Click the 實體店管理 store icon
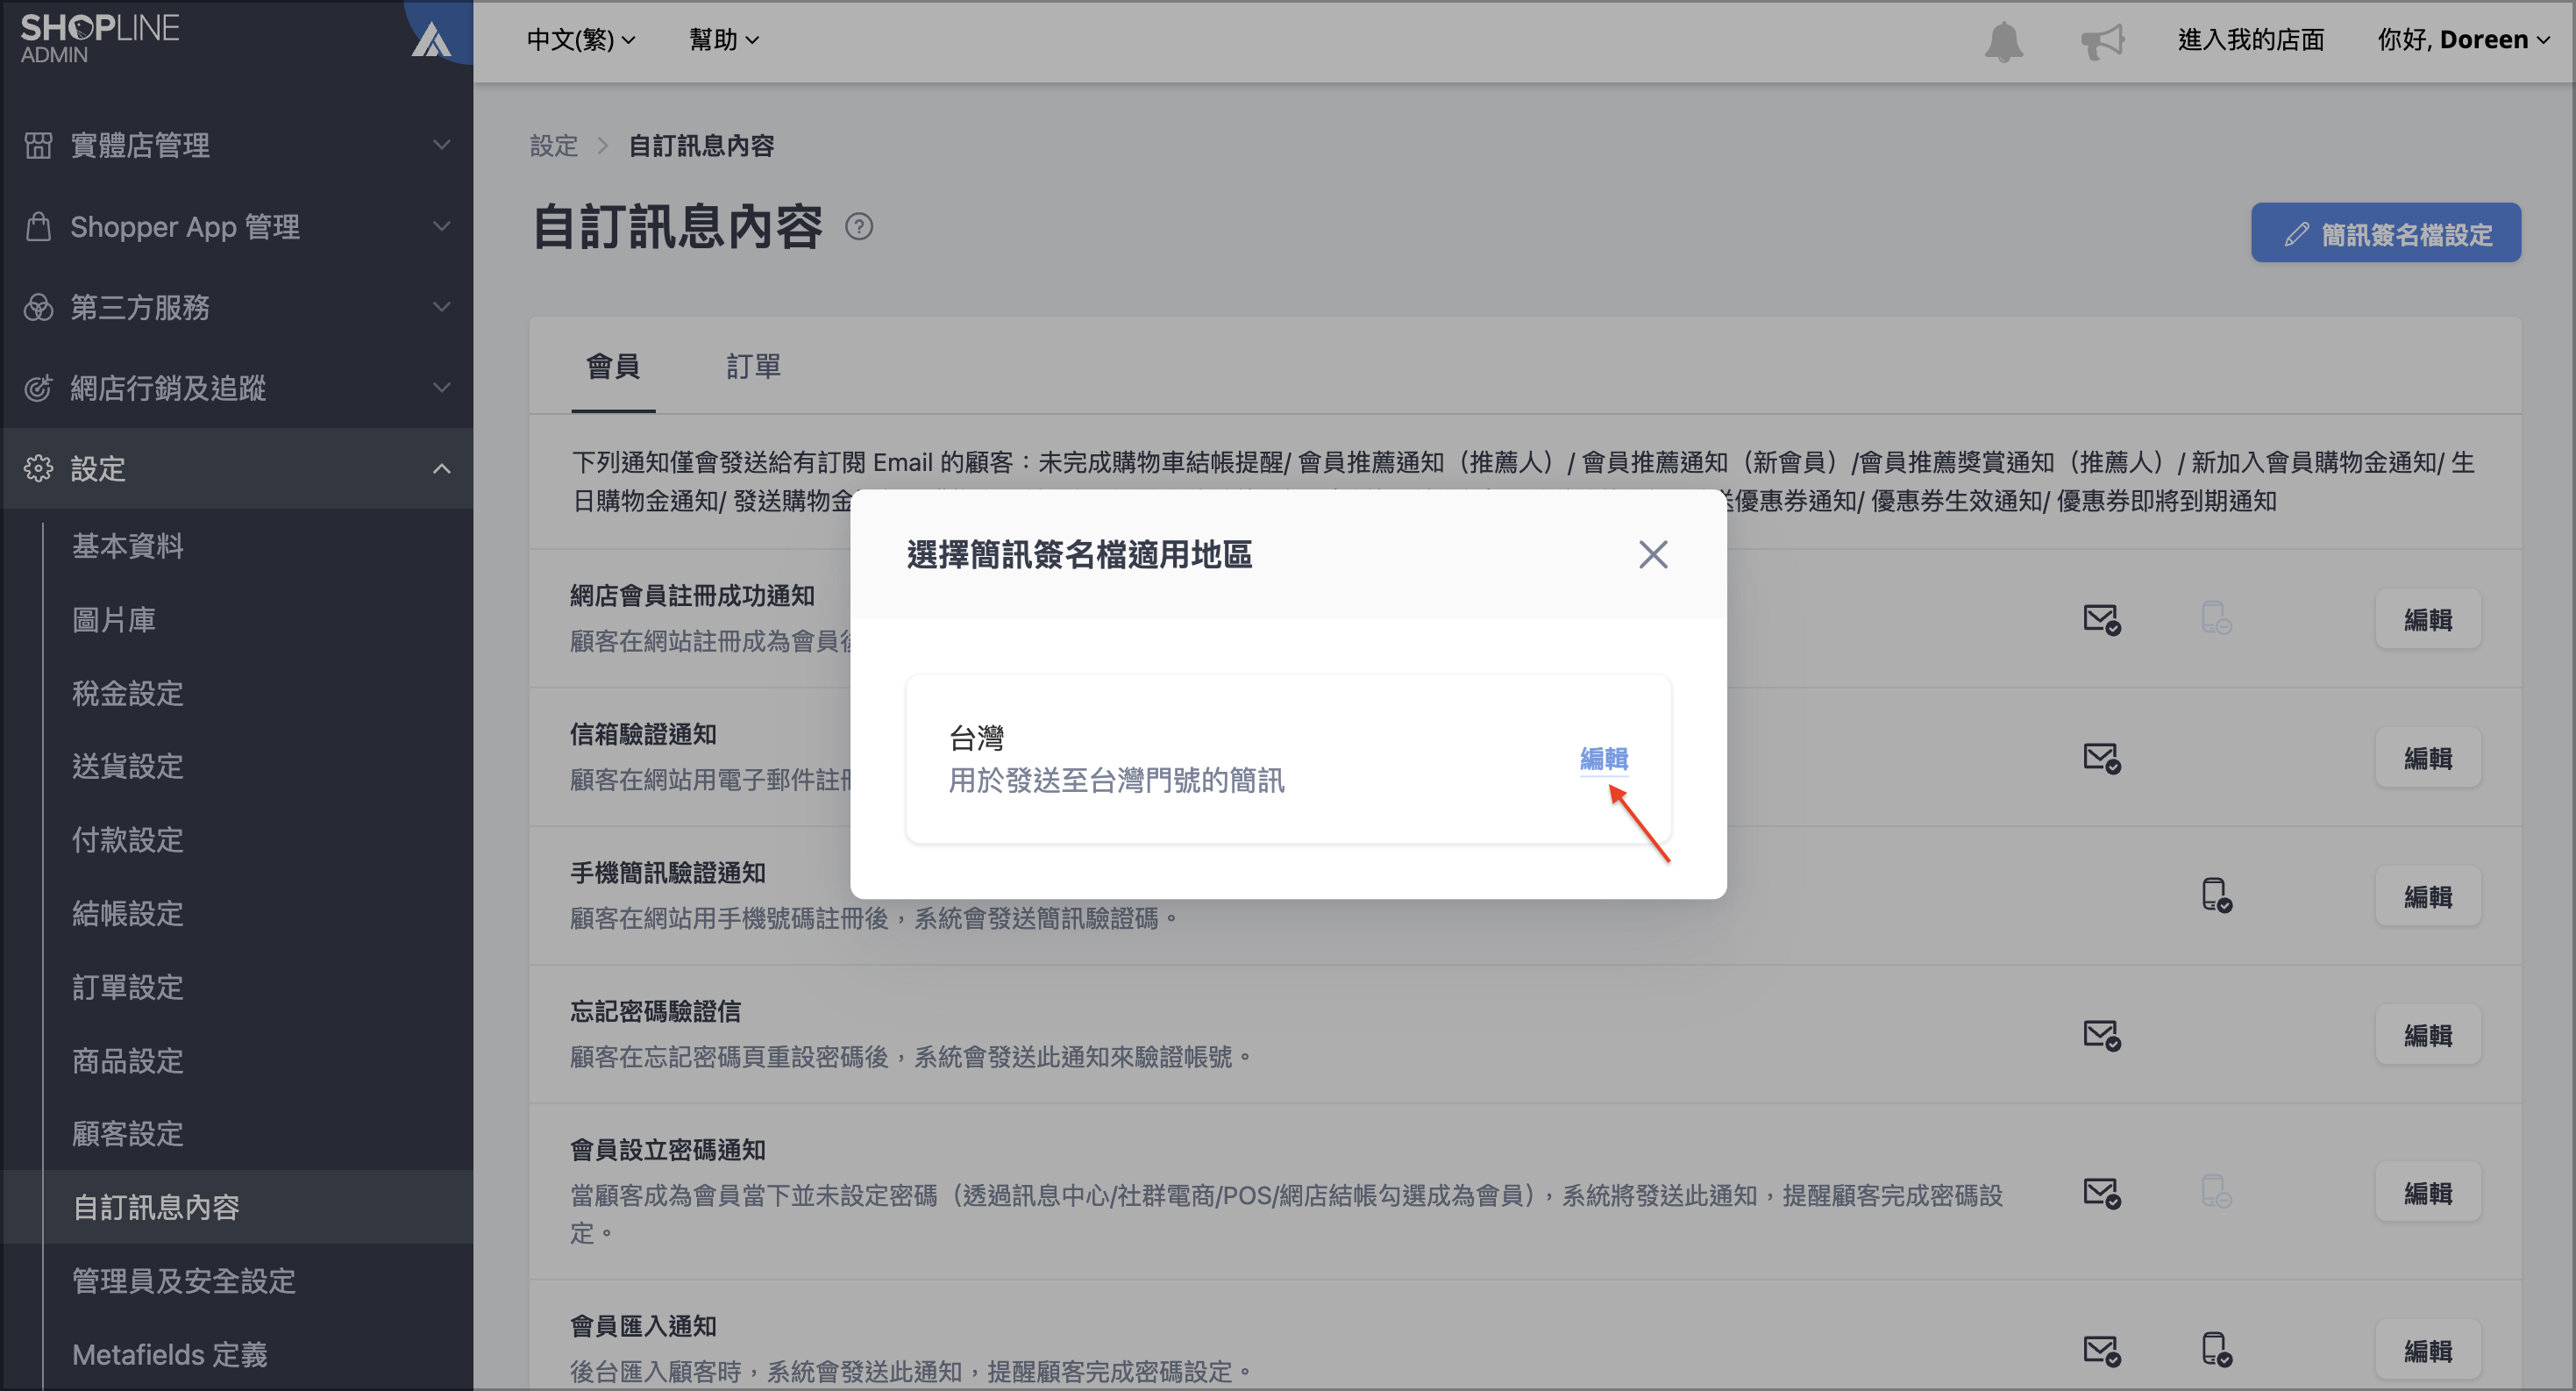Screen dimensions: 2576x1391 pos(38,145)
